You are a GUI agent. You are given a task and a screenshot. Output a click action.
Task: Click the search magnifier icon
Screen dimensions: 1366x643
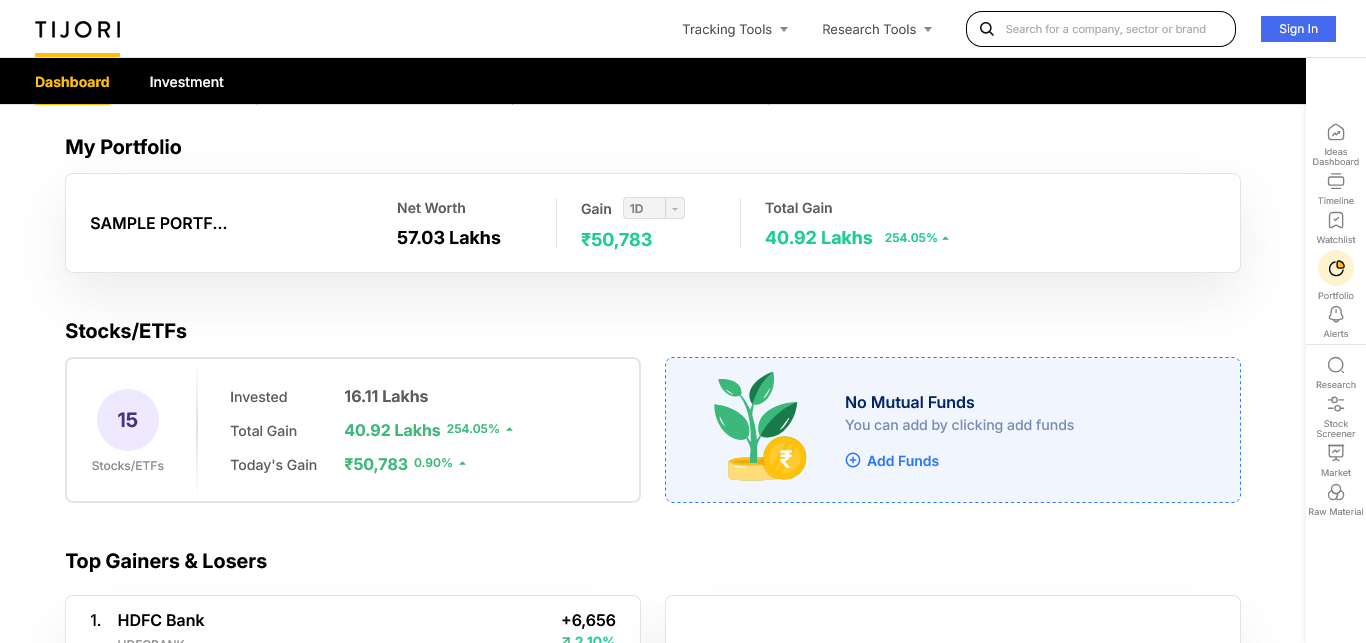click(x=987, y=29)
